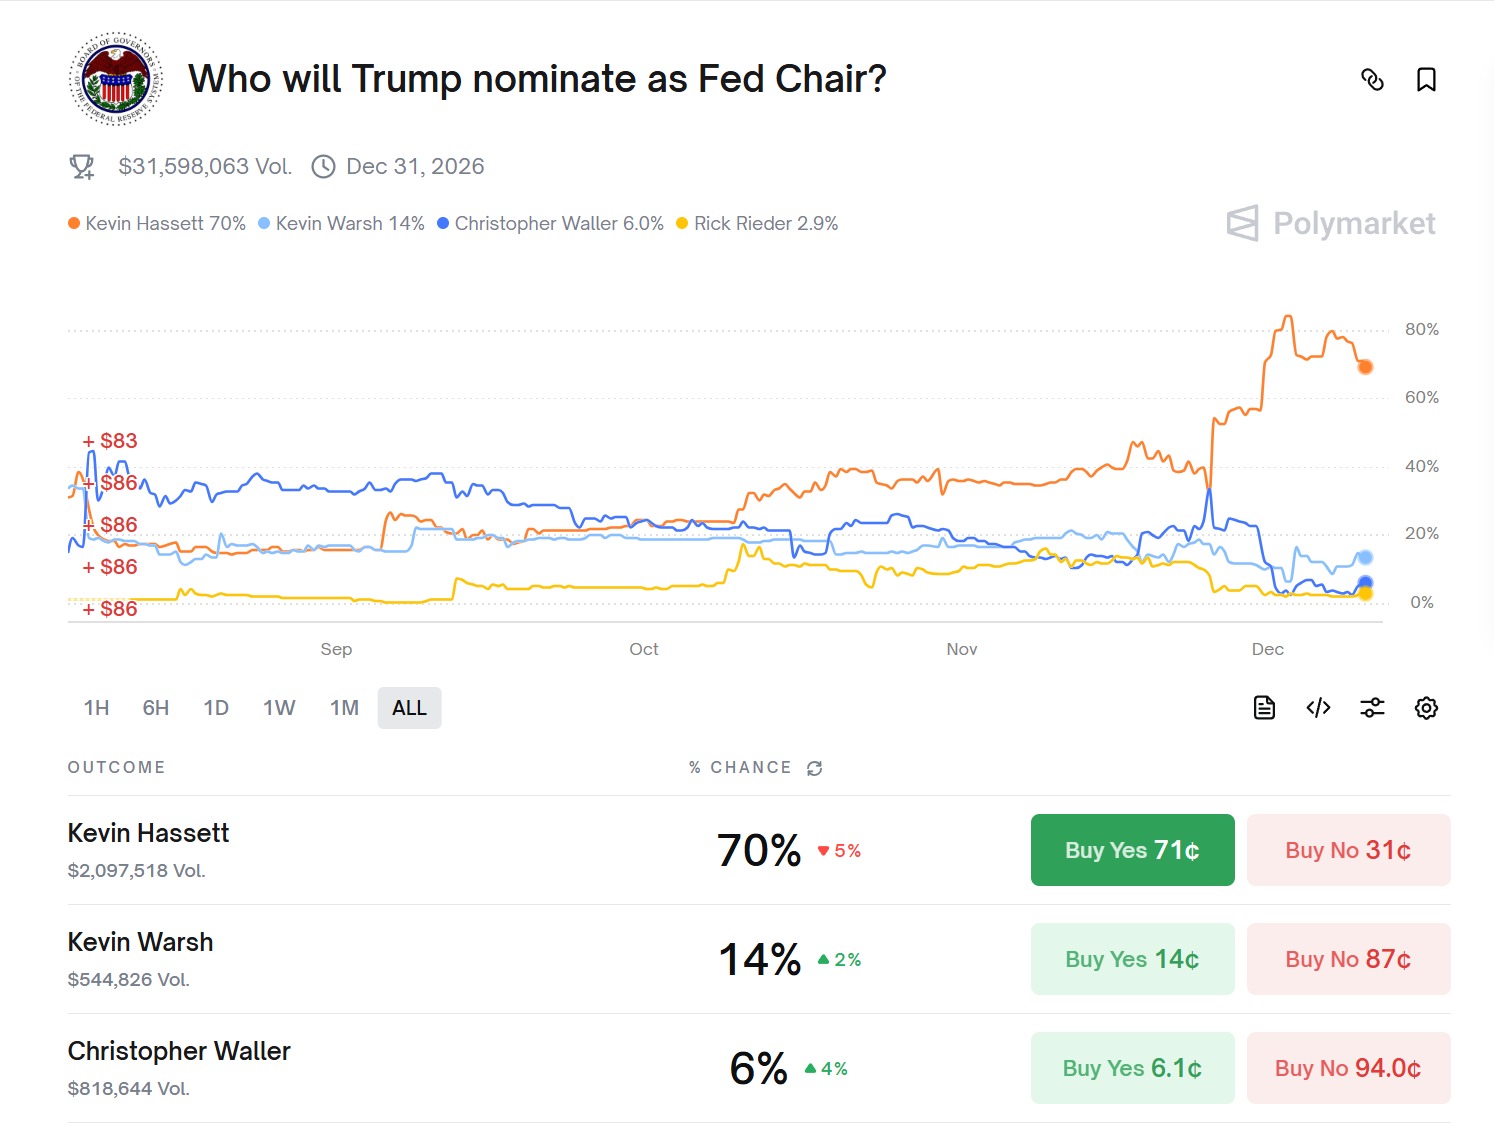The width and height of the screenshot is (1494, 1125).
Task: Toggle Kevin Warsh series in chart legend
Action: pyautogui.click(x=263, y=223)
